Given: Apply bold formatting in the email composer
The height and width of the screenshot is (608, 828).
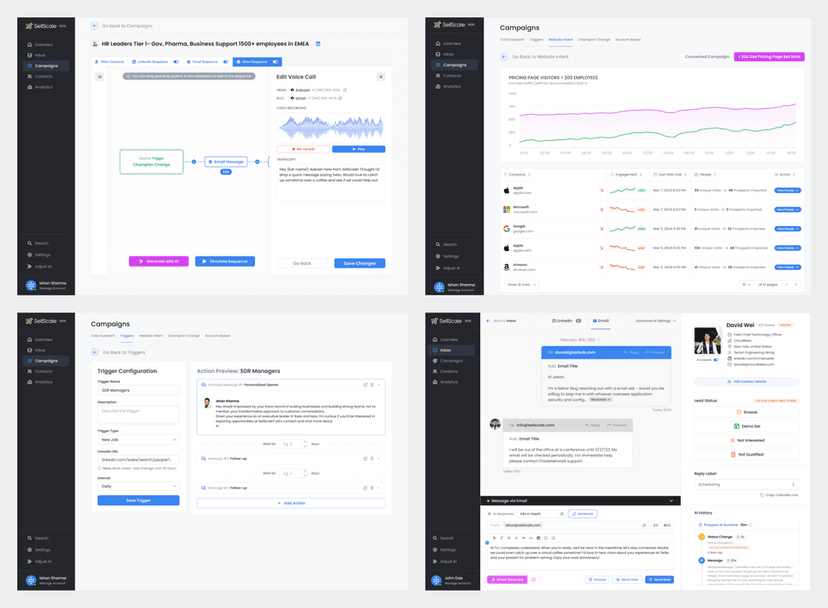Looking at the screenshot, I should (495, 537).
